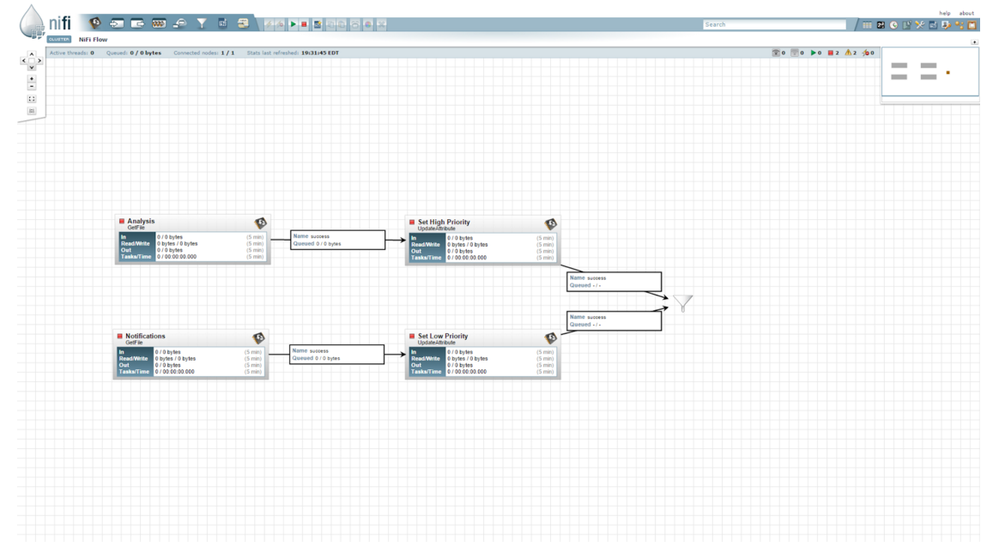Click the Delete icon in action toolbar
The image size is (999, 542).
tap(382, 24)
